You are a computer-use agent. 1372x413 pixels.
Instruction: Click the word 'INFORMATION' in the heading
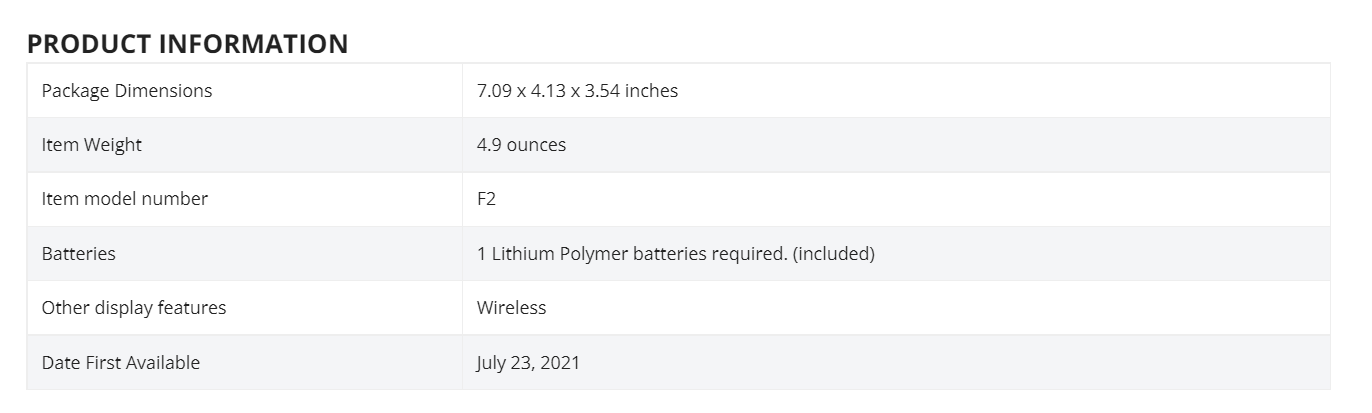[x=254, y=44]
